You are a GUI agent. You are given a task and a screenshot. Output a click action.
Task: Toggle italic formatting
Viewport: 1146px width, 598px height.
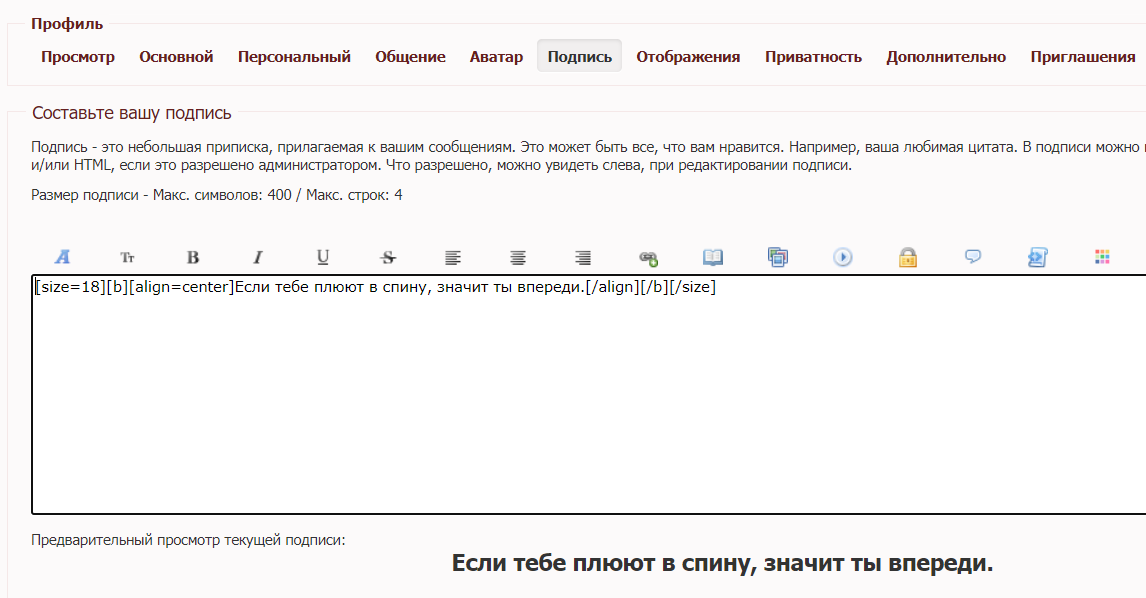click(x=257, y=257)
